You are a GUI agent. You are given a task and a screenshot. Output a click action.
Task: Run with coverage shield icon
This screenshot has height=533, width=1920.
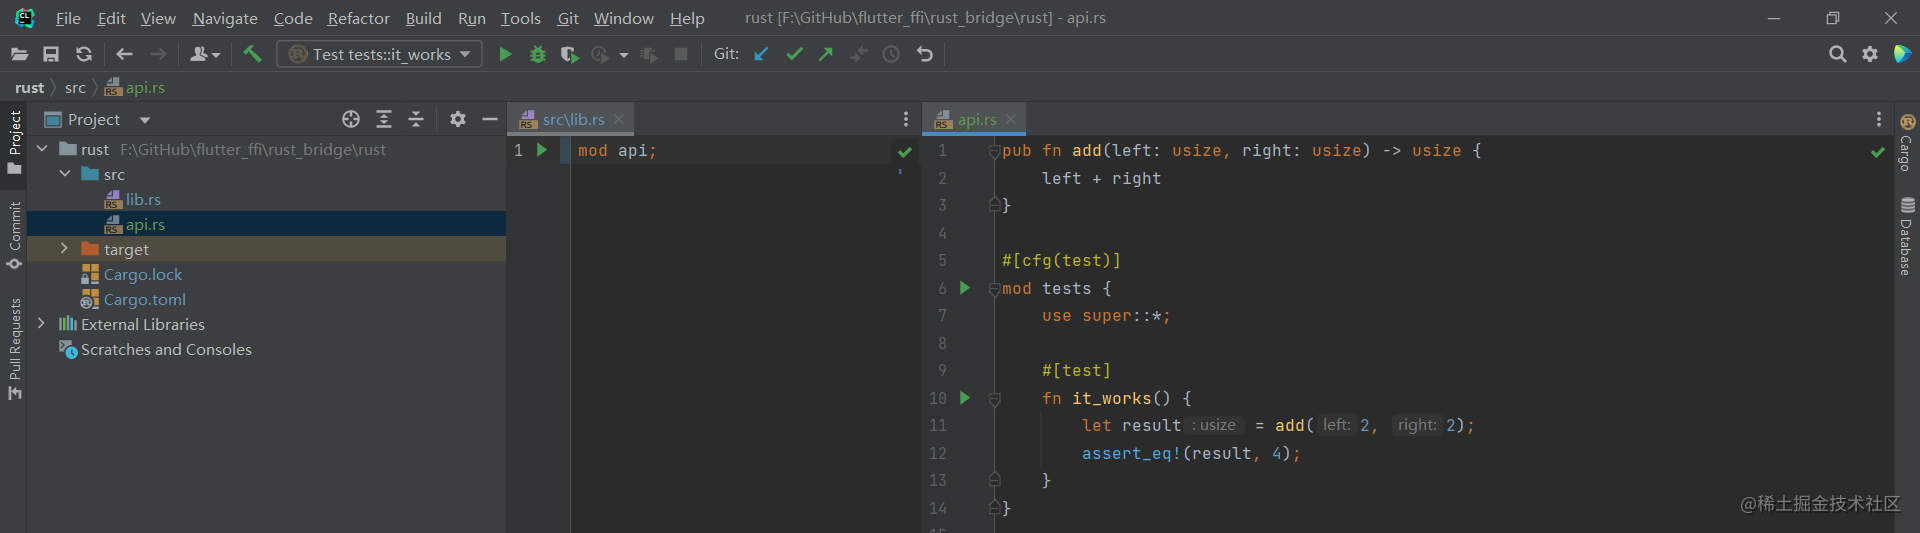click(570, 54)
